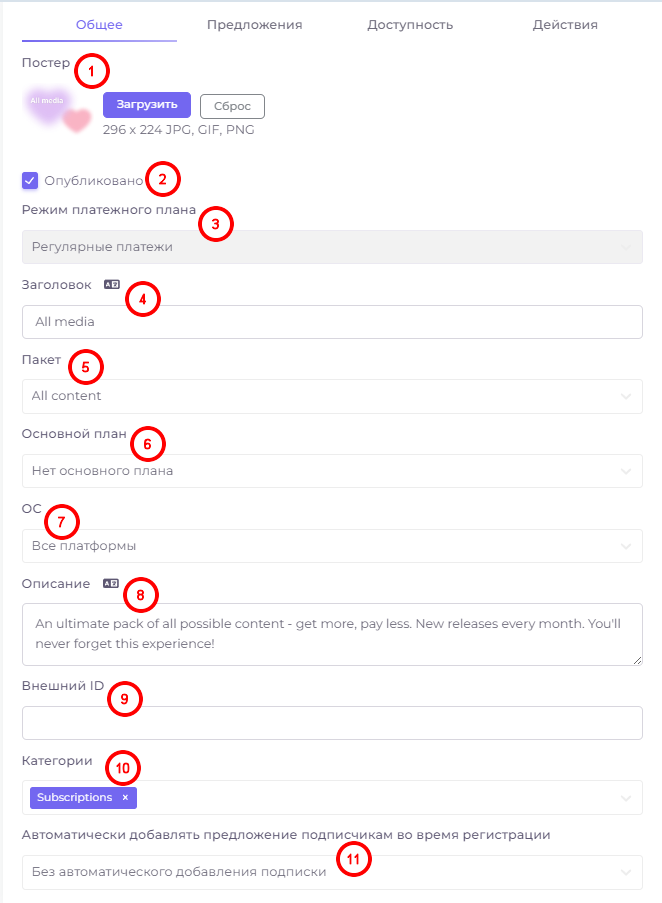Switch to the Предложения tab
662x903 pixels.
click(x=254, y=25)
